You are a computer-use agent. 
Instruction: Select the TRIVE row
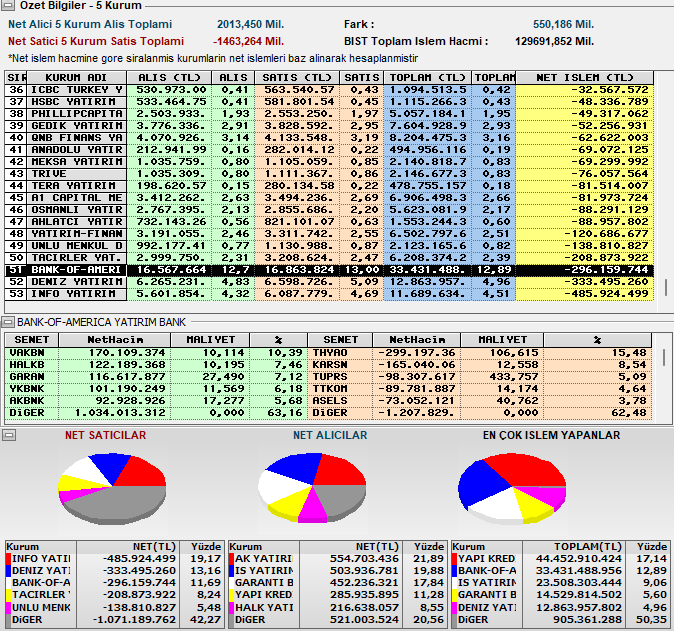click(x=329, y=174)
